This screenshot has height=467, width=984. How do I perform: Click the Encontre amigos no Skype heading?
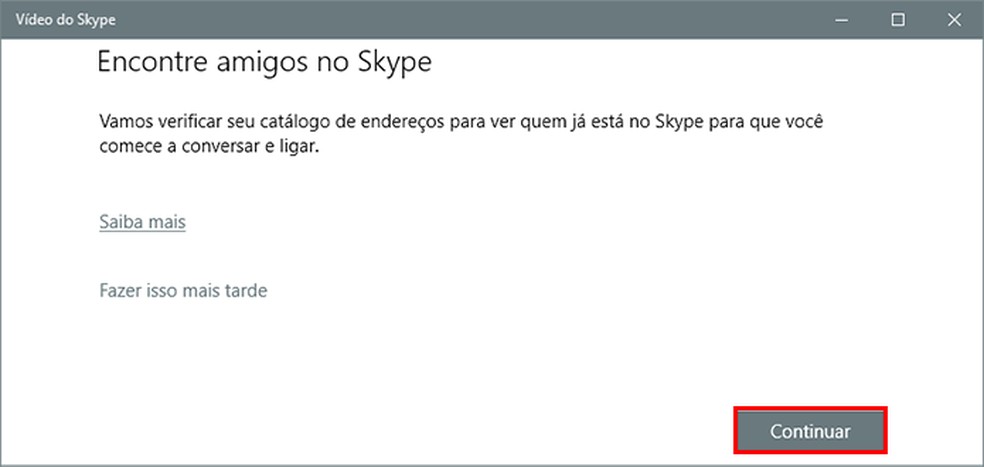pyautogui.click(x=263, y=63)
